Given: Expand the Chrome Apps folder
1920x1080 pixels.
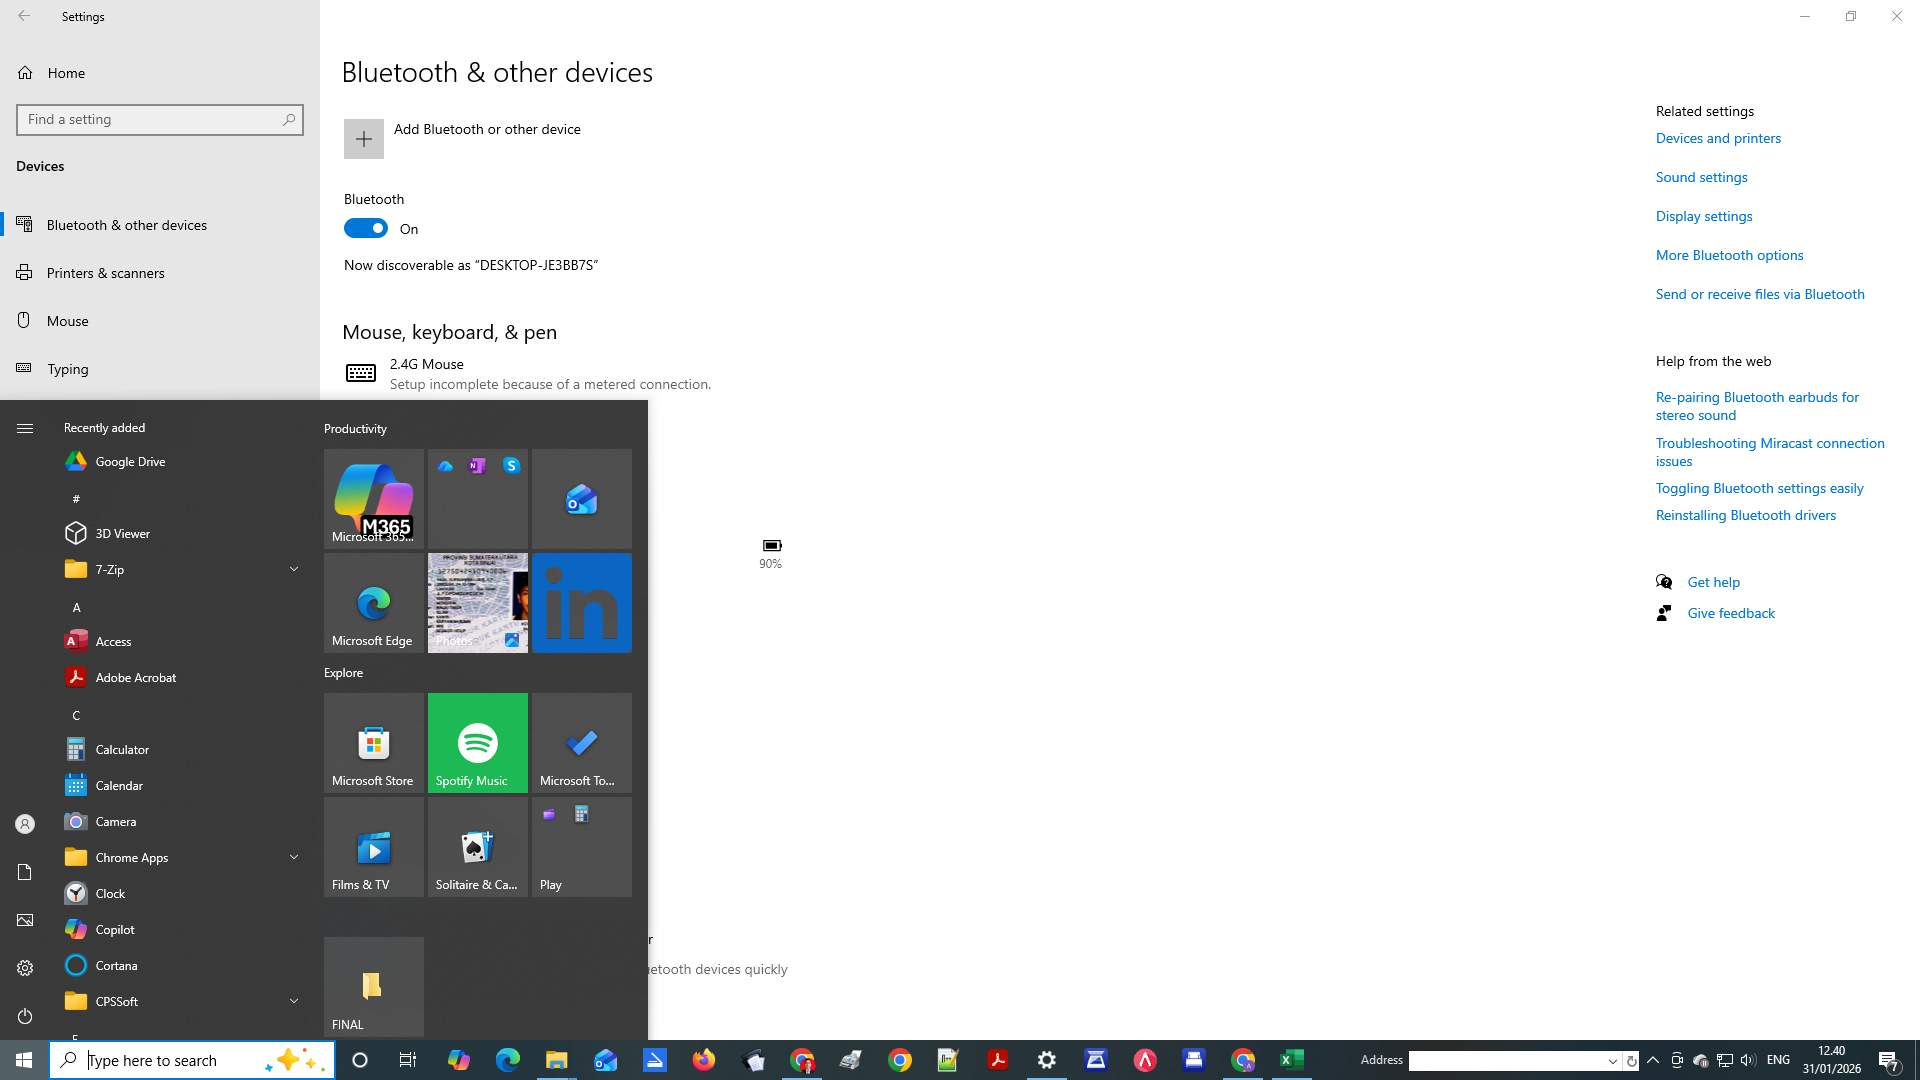Looking at the screenshot, I should click(294, 857).
